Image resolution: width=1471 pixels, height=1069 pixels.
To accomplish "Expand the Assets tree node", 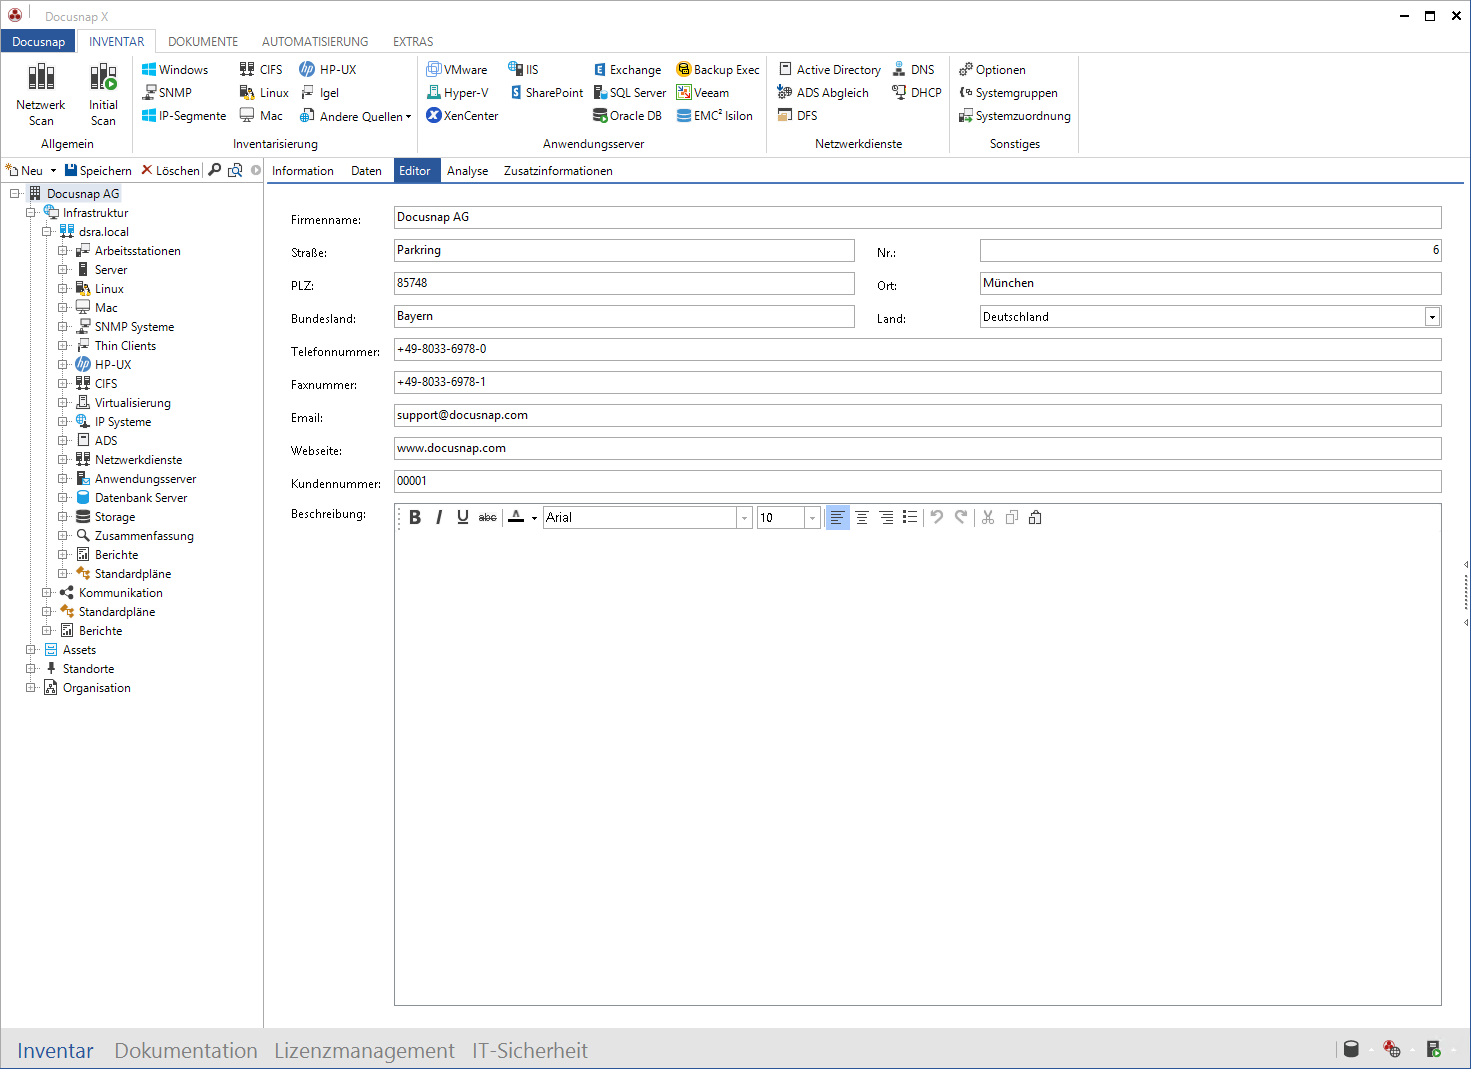I will pos(30,650).
